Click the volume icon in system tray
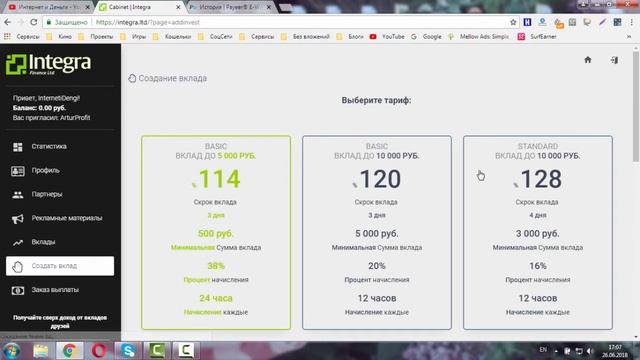640x360 pixels. tap(589, 351)
